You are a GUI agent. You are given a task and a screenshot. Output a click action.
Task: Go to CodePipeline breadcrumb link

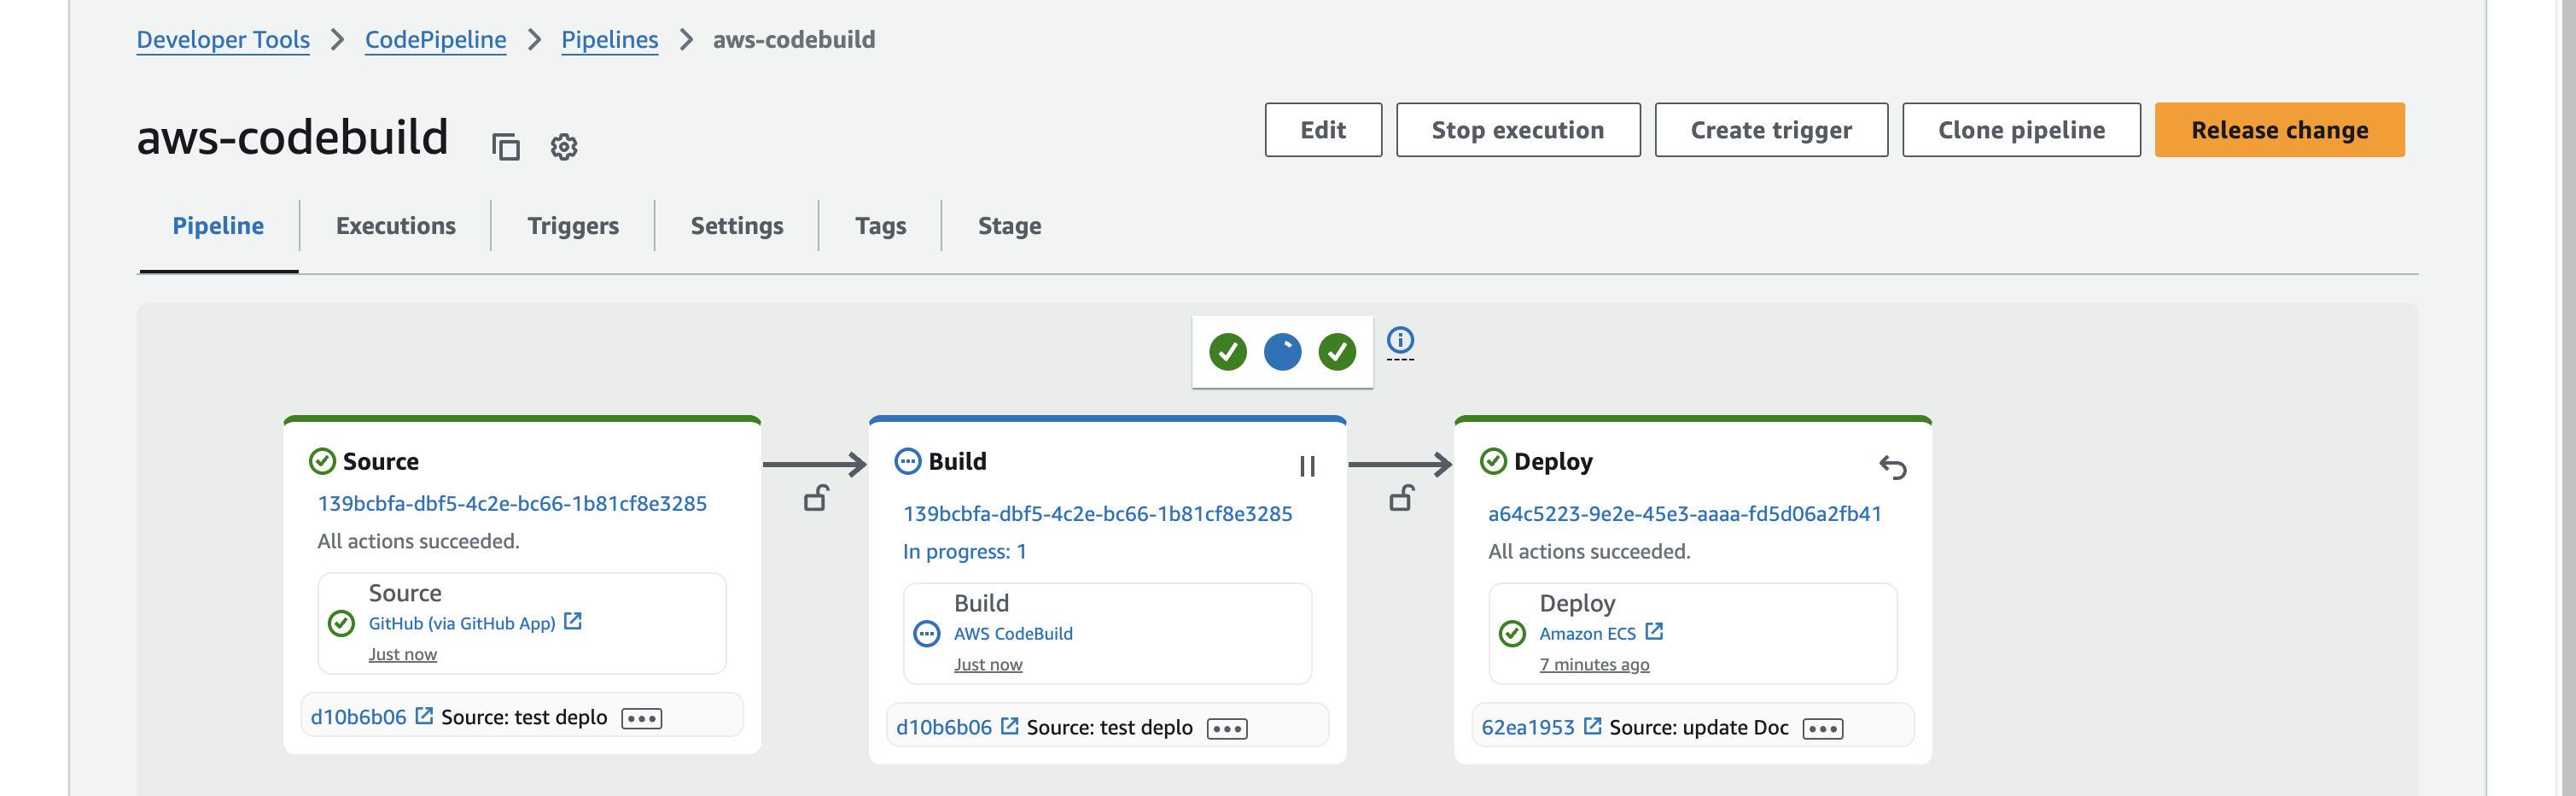[x=435, y=40]
